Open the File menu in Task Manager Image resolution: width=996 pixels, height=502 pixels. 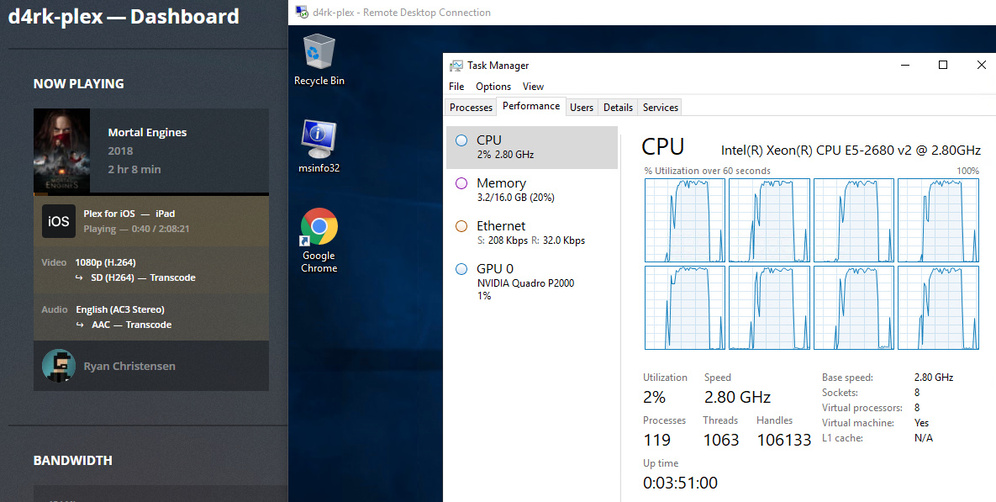[456, 86]
